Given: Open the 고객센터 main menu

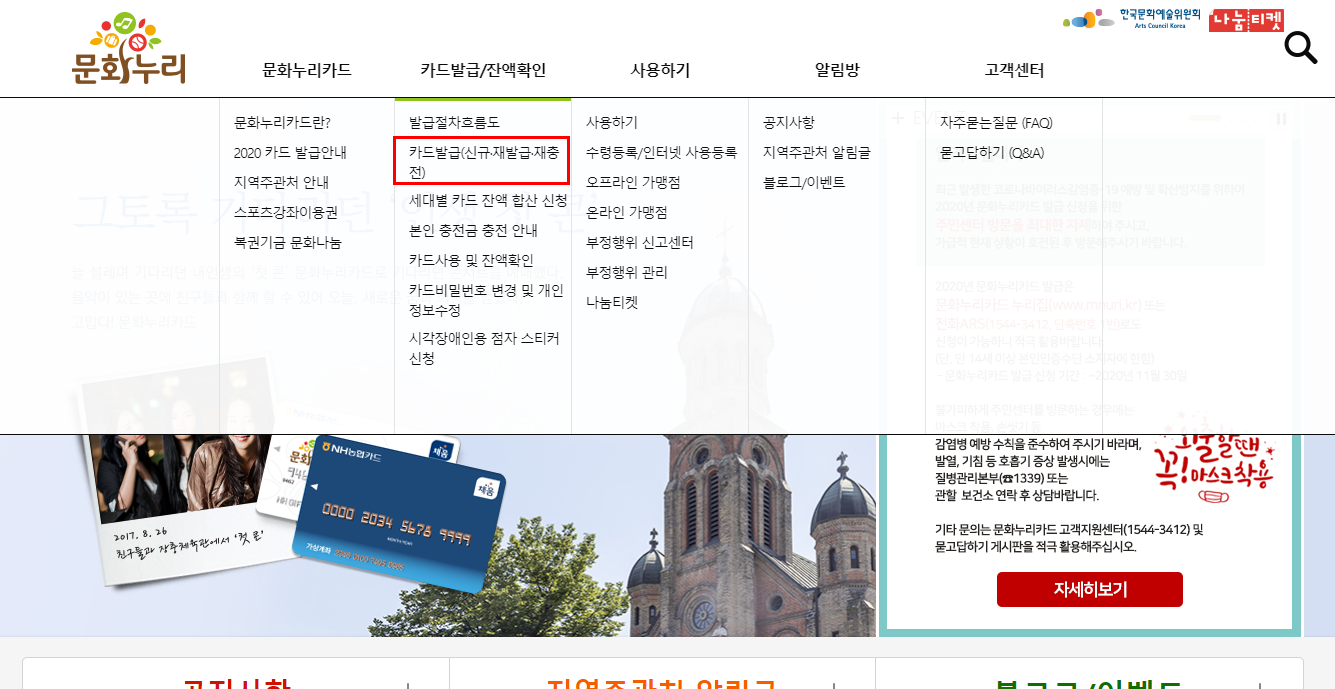Looking at the screenshot, I should [1014, 70].
